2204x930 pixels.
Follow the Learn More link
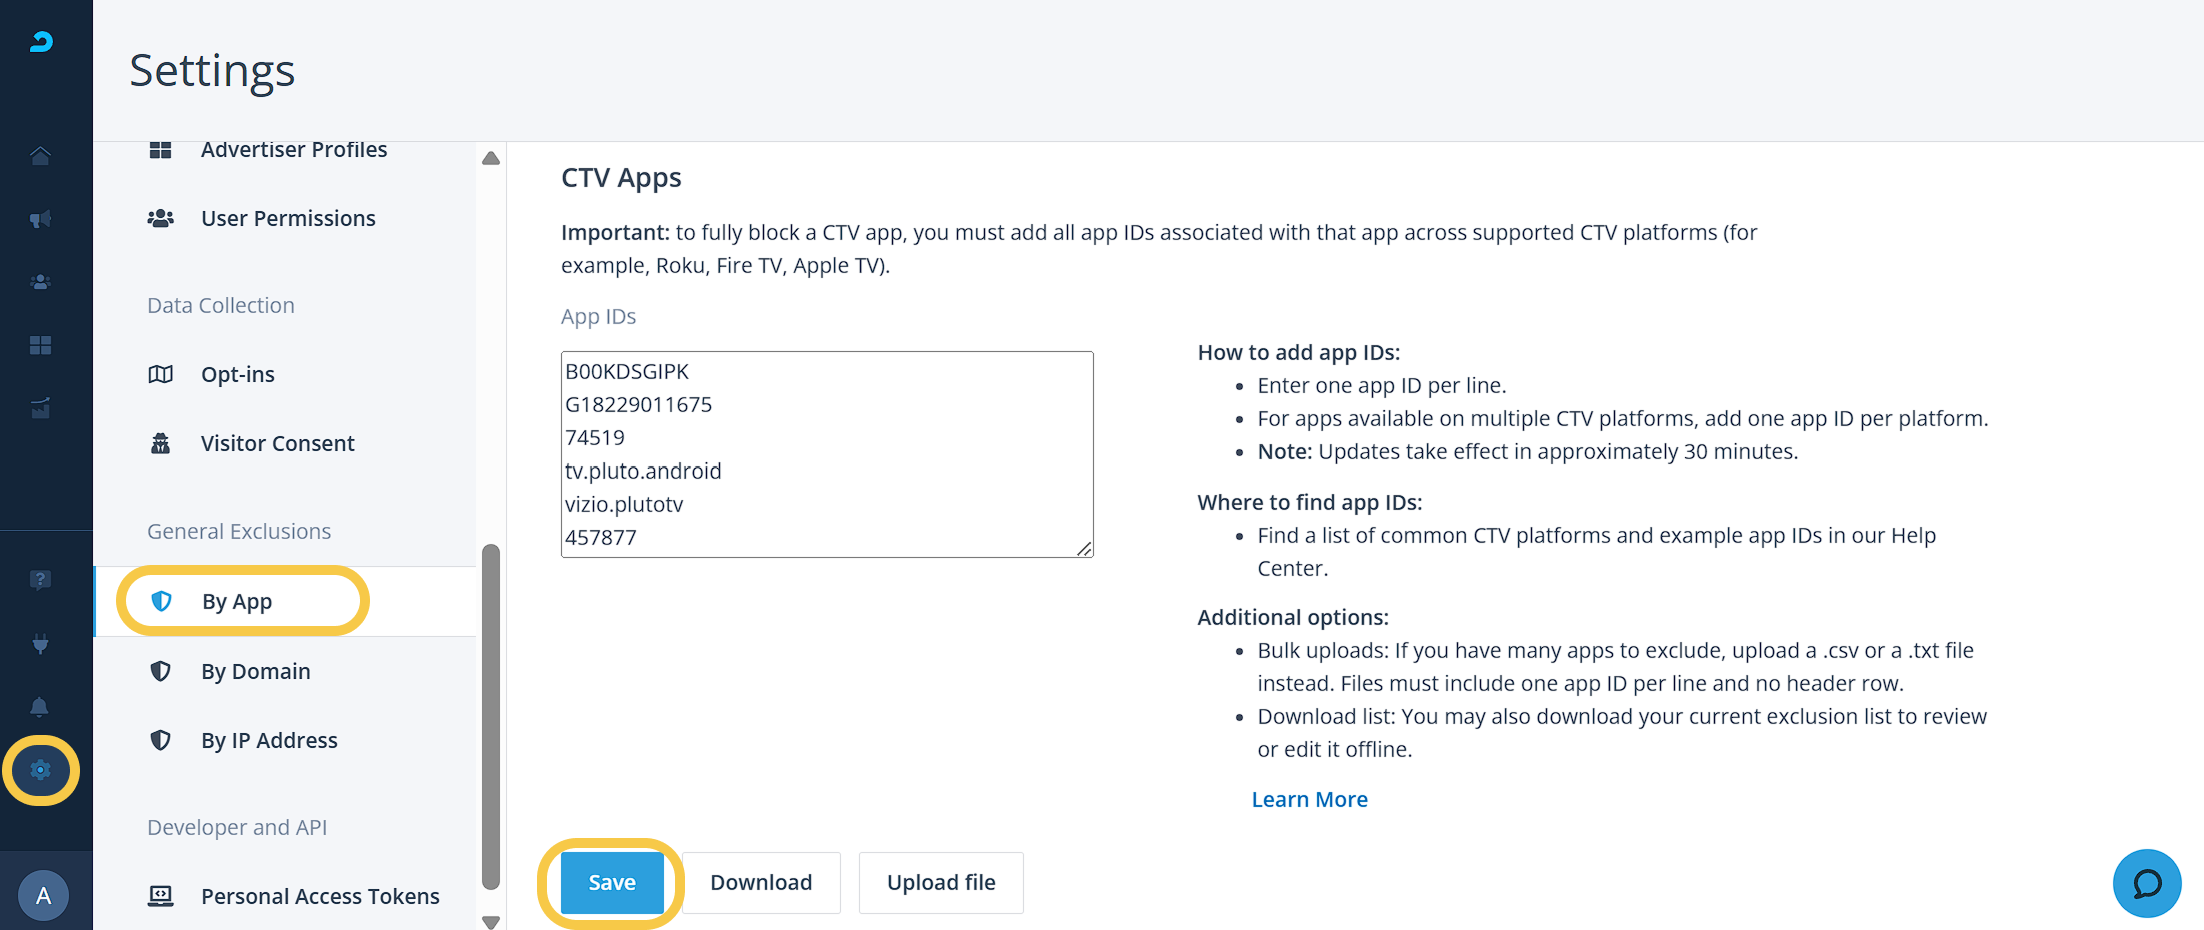pos(1309,799)
